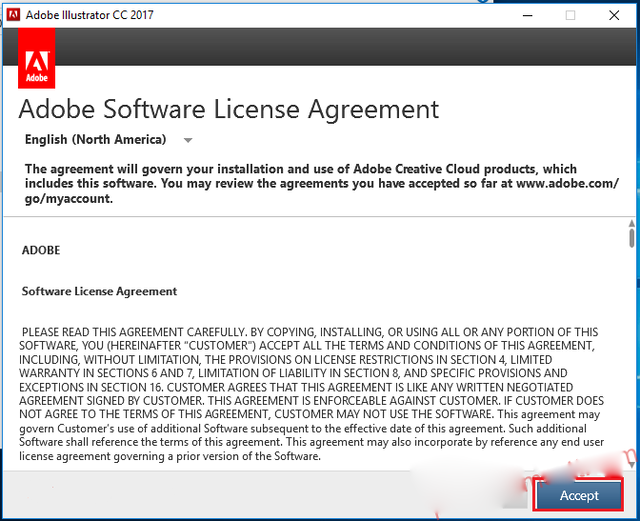640x521 pixels.
Task: Click the 'Adobe Software License Agreement' heading
Action: [x=229, y=109]
